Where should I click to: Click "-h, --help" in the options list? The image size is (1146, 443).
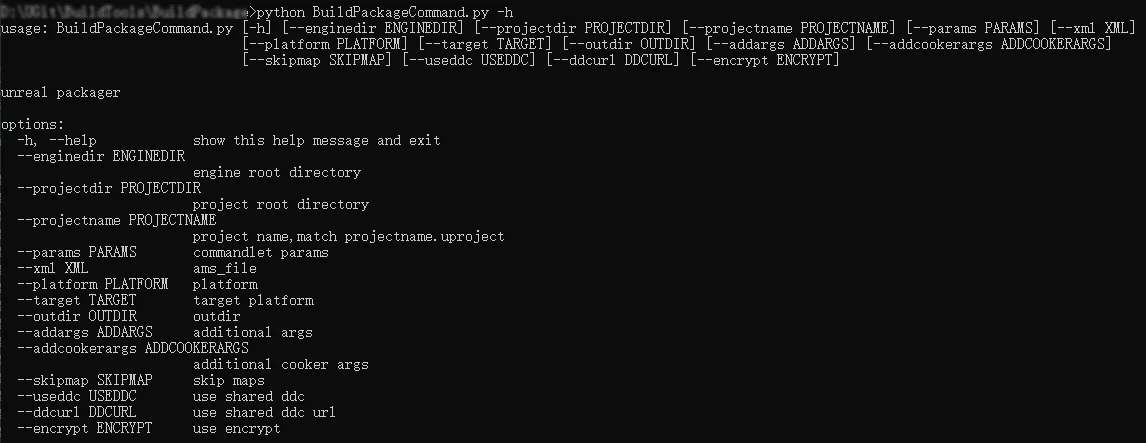point(57,140)
